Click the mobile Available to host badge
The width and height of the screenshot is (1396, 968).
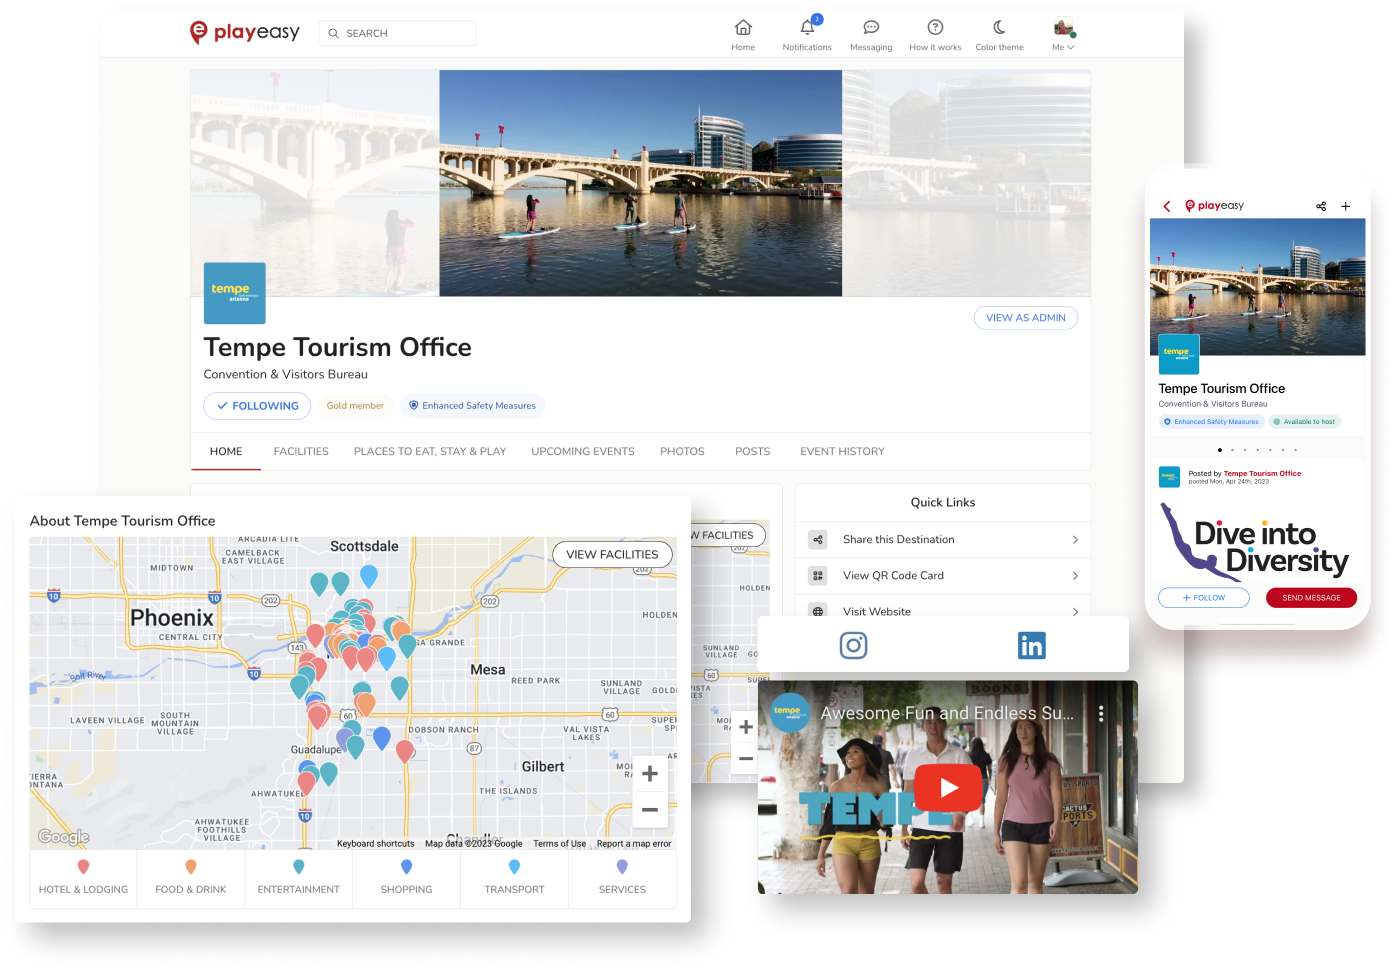tap(1304, 422)
